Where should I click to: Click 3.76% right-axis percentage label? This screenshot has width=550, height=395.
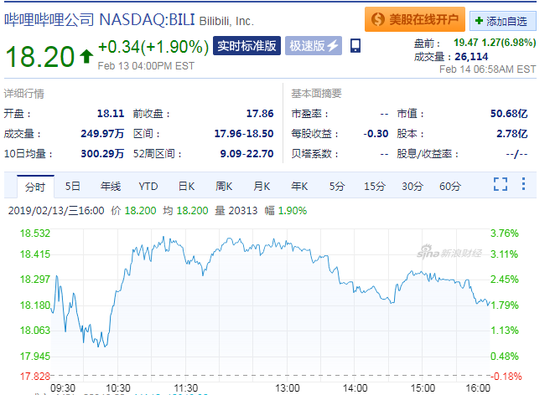click(504, 233)
